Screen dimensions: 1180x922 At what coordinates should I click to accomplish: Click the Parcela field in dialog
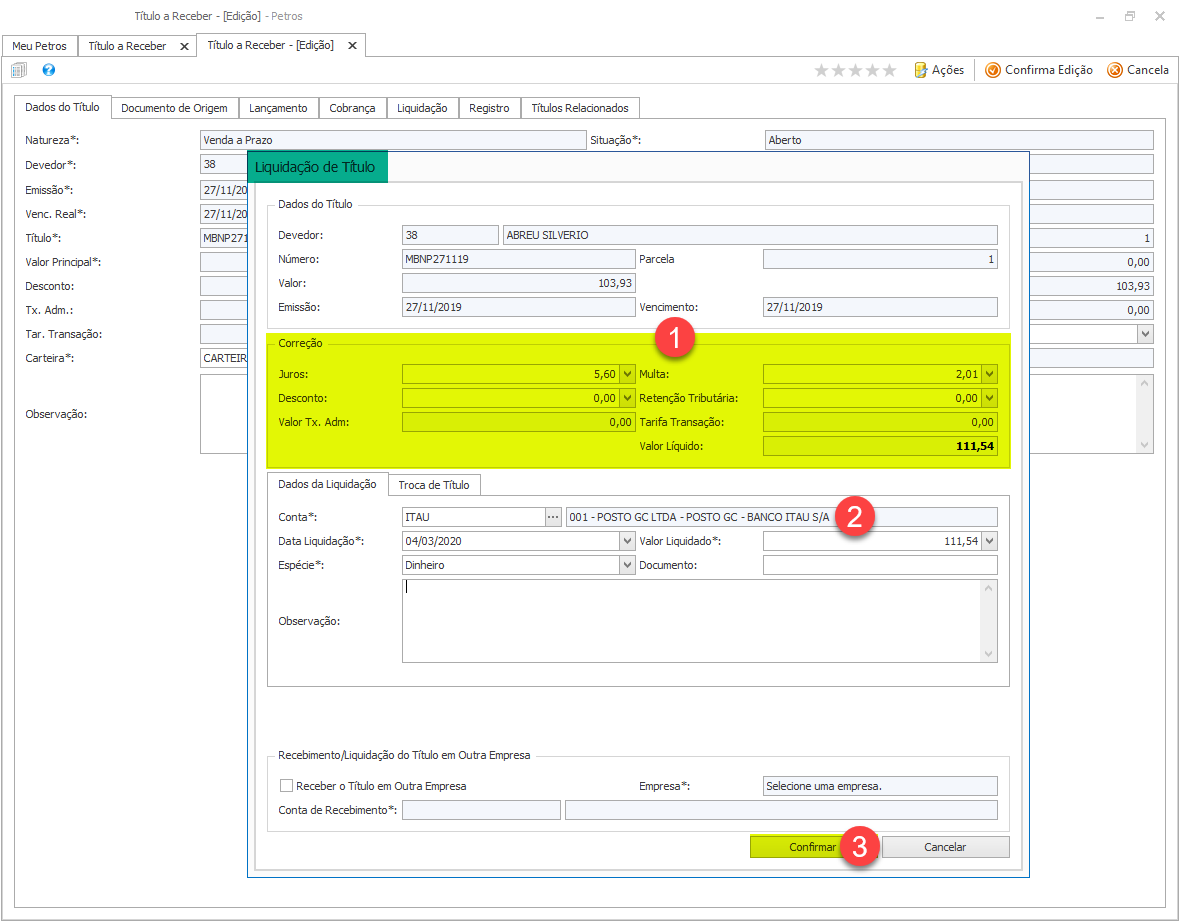pos(880,259)
